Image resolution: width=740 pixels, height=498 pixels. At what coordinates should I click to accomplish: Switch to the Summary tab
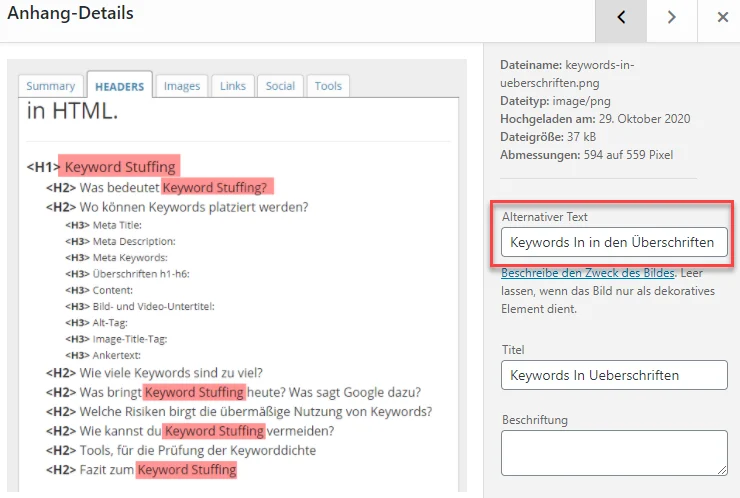(50, 86)
